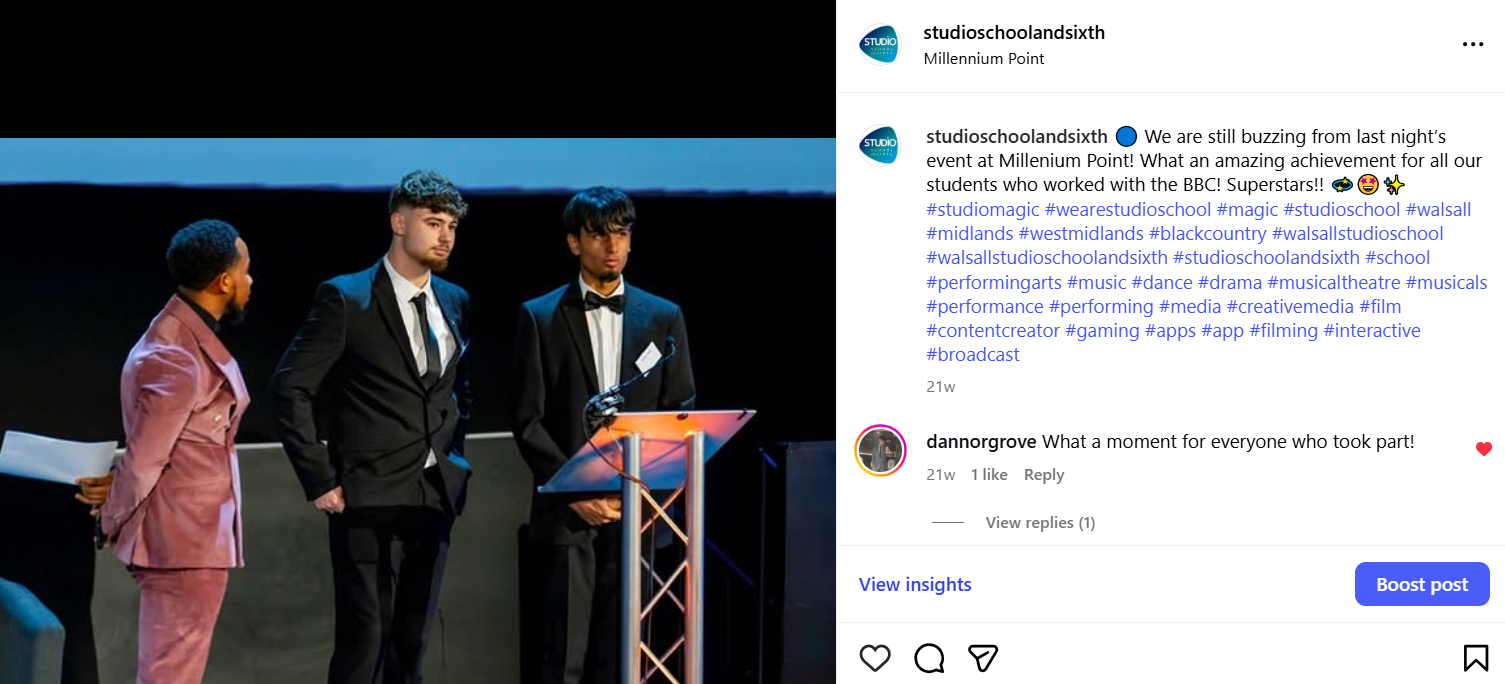This screenshot has width=1505, height=684.
Task: Open studioschoolandsixth profile picture in header
Action: pyautogui.click(x=880, y=45)
